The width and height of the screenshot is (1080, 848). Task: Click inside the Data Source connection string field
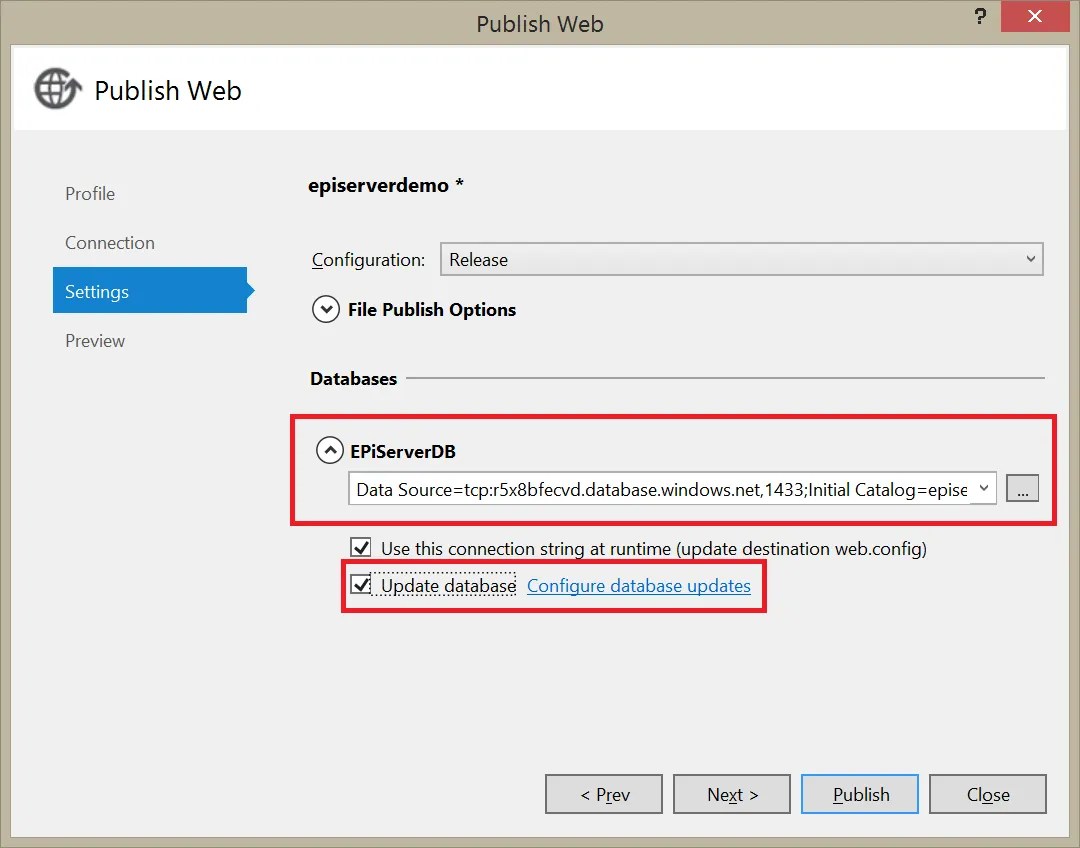pyautogui.click(x=660, y=488)
